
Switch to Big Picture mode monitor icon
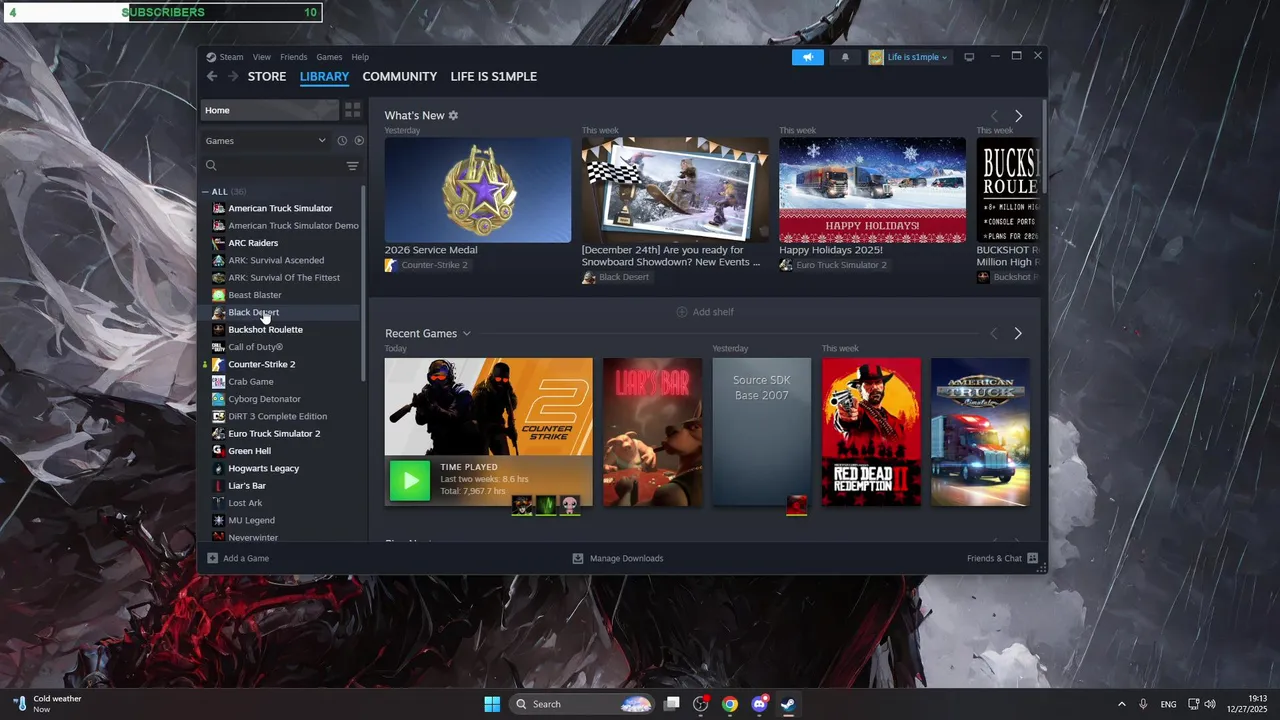pyautogui.click(x=969, y=57)
